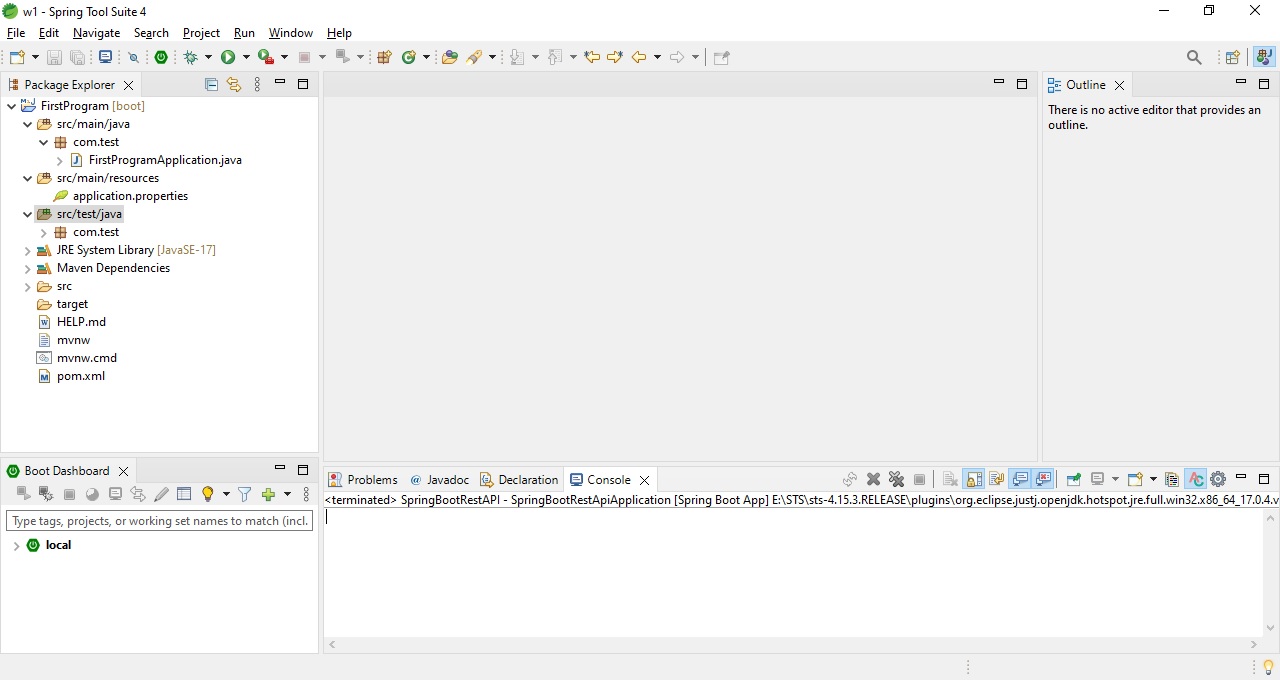Click the green Run button in the main toolbar
Viewport: 1280px width, 680px height.
point(228,58)
